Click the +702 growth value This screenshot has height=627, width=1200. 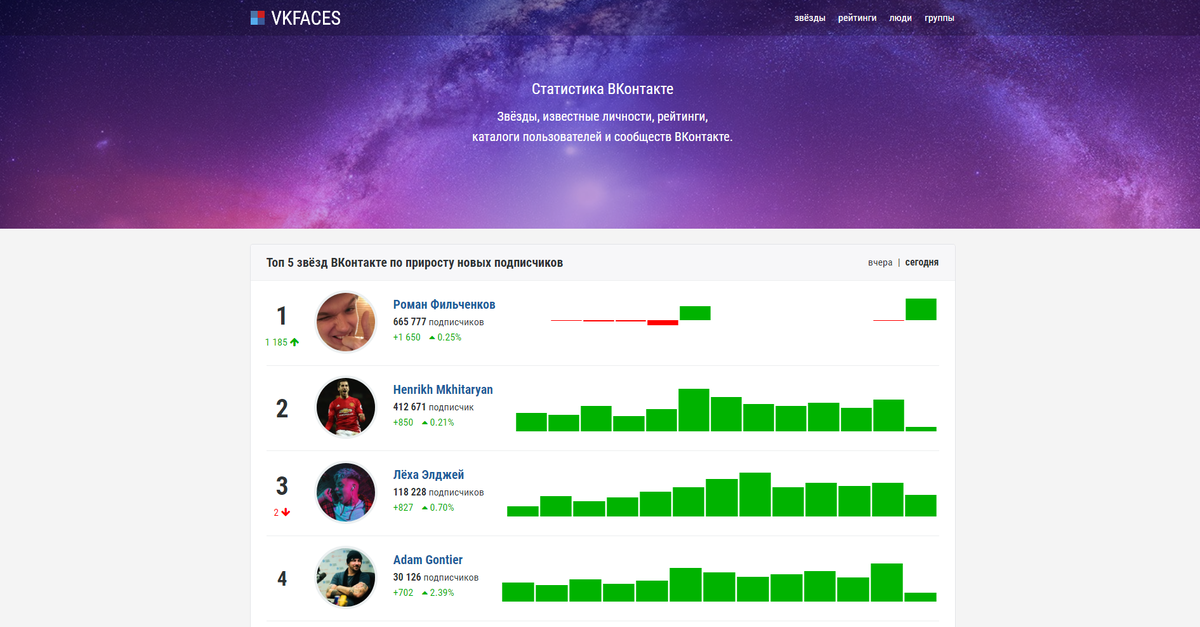coord(403,593)
